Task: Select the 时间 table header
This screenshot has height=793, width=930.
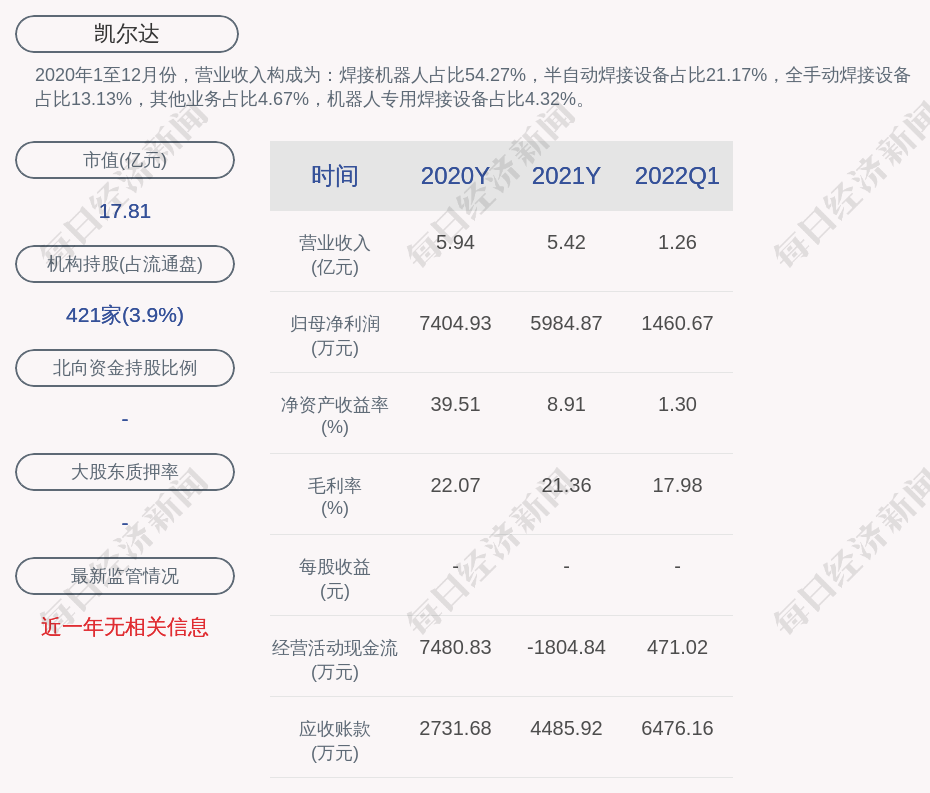Action: coord(335,176)
